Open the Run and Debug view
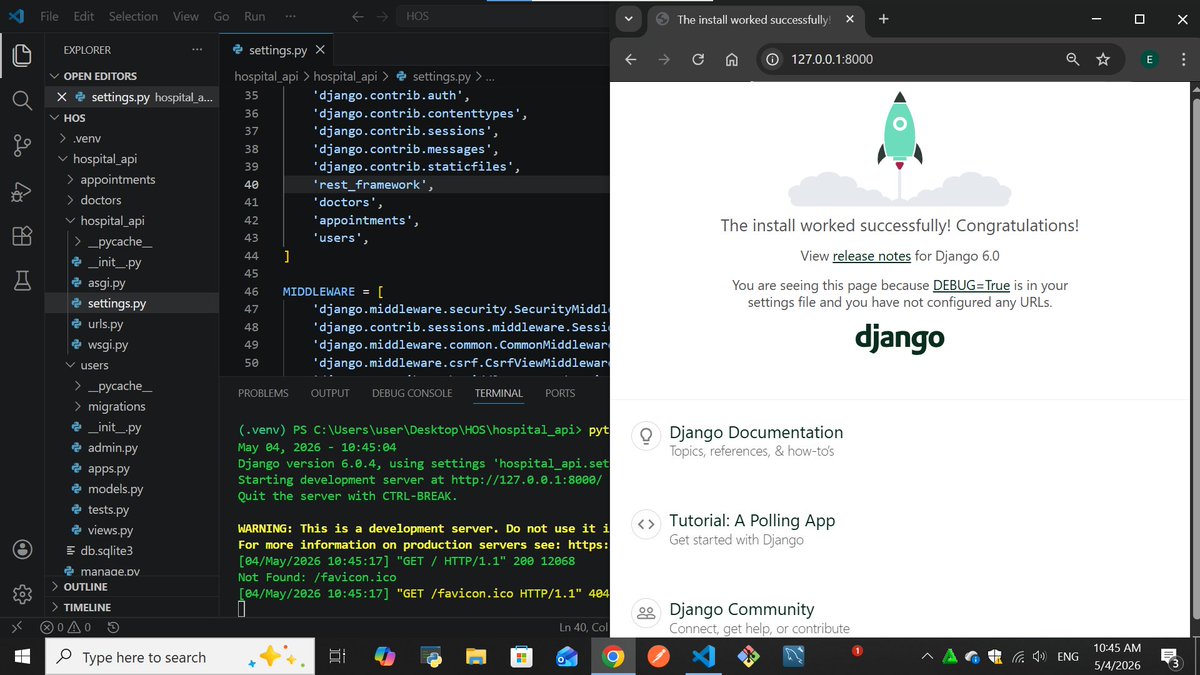The image size is (1200, 675). [22, 191]
